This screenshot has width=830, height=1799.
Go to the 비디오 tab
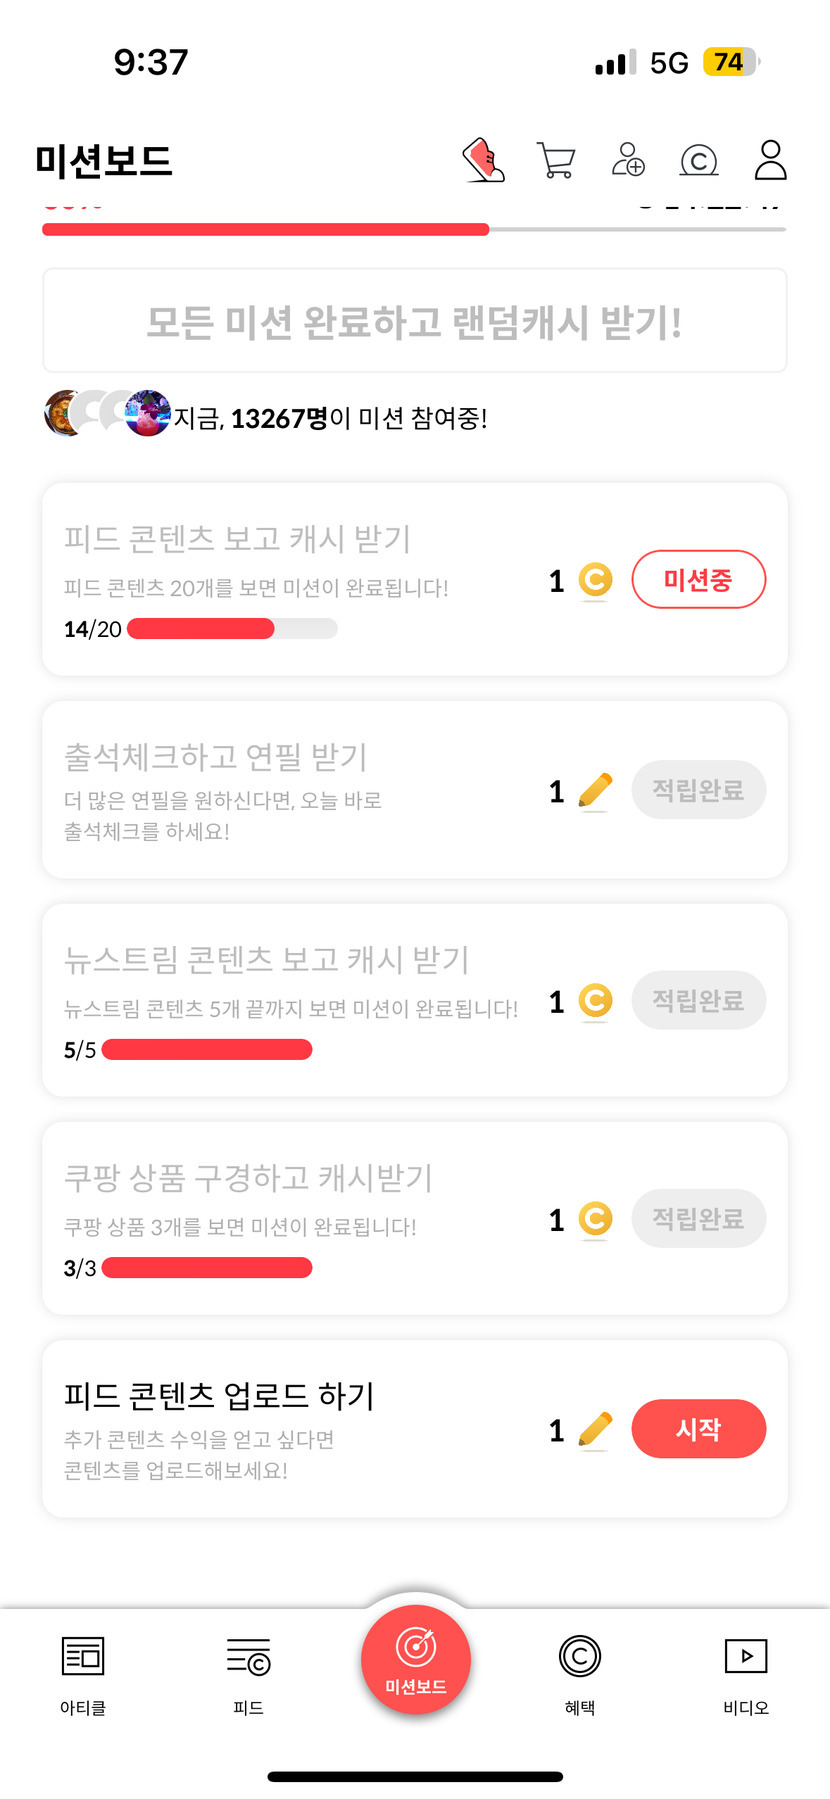tap(746, 1671)
